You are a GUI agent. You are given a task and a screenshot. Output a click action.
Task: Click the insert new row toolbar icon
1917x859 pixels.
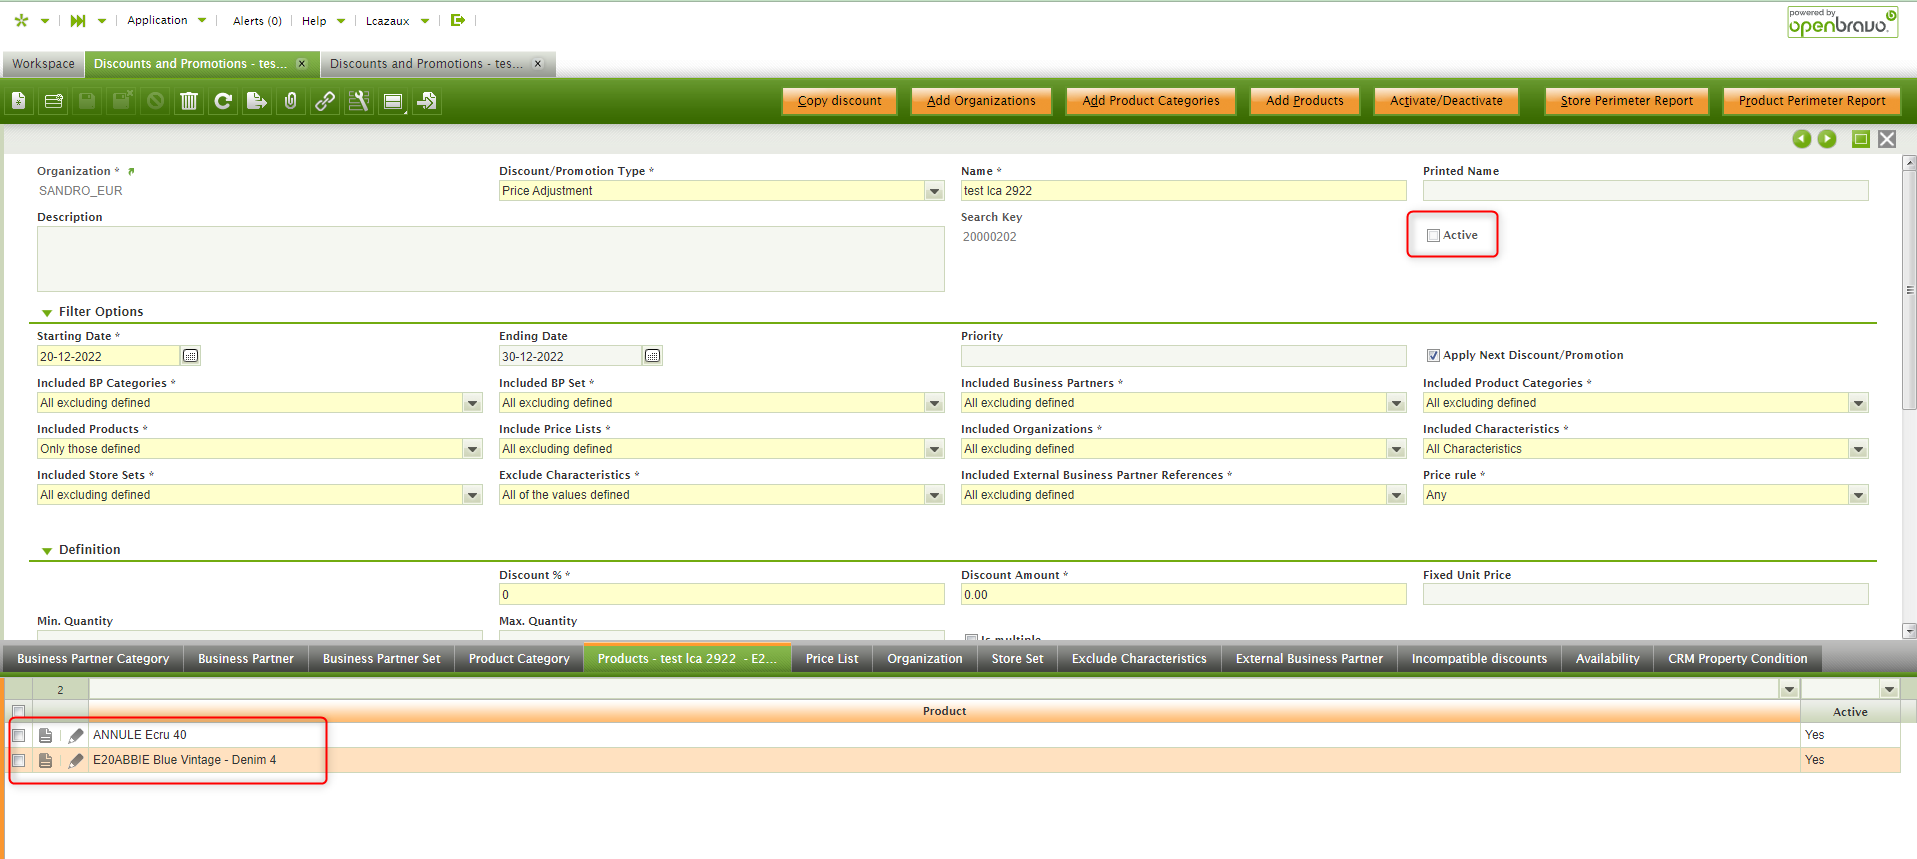(54, 101)
